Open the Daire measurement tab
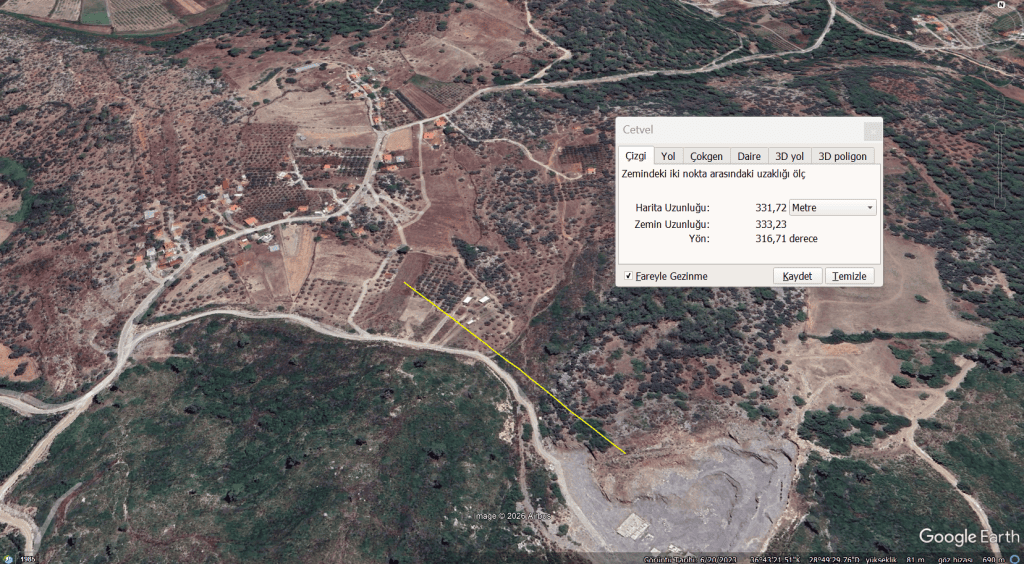Viewport: 1024px width, 564px height. [749, 156]
